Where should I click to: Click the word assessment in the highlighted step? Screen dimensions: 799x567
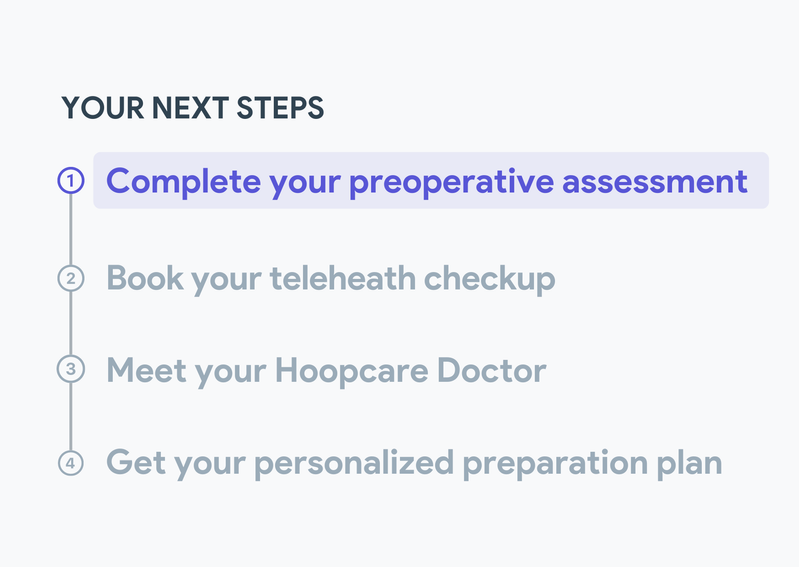click(x=655, y=181)
